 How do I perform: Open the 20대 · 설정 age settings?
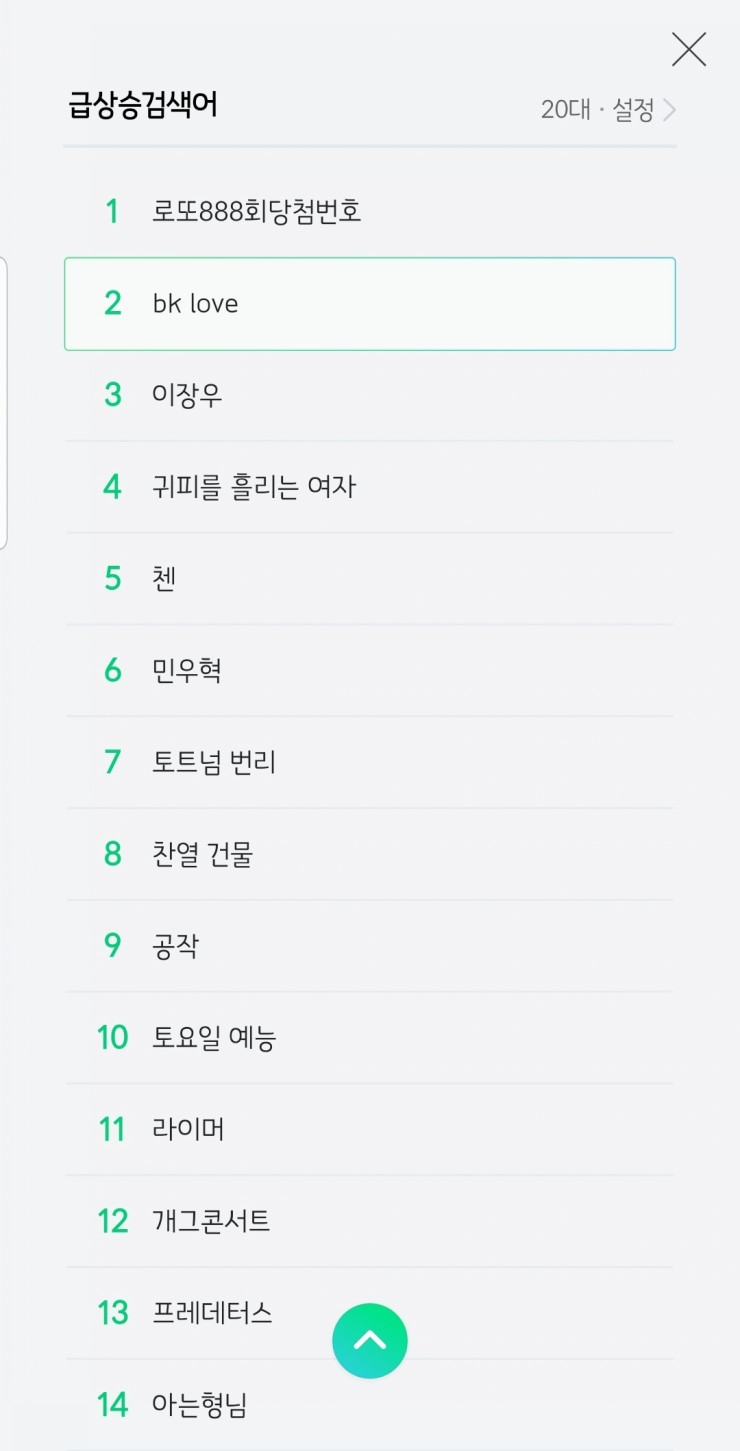(x=608, y=110)
